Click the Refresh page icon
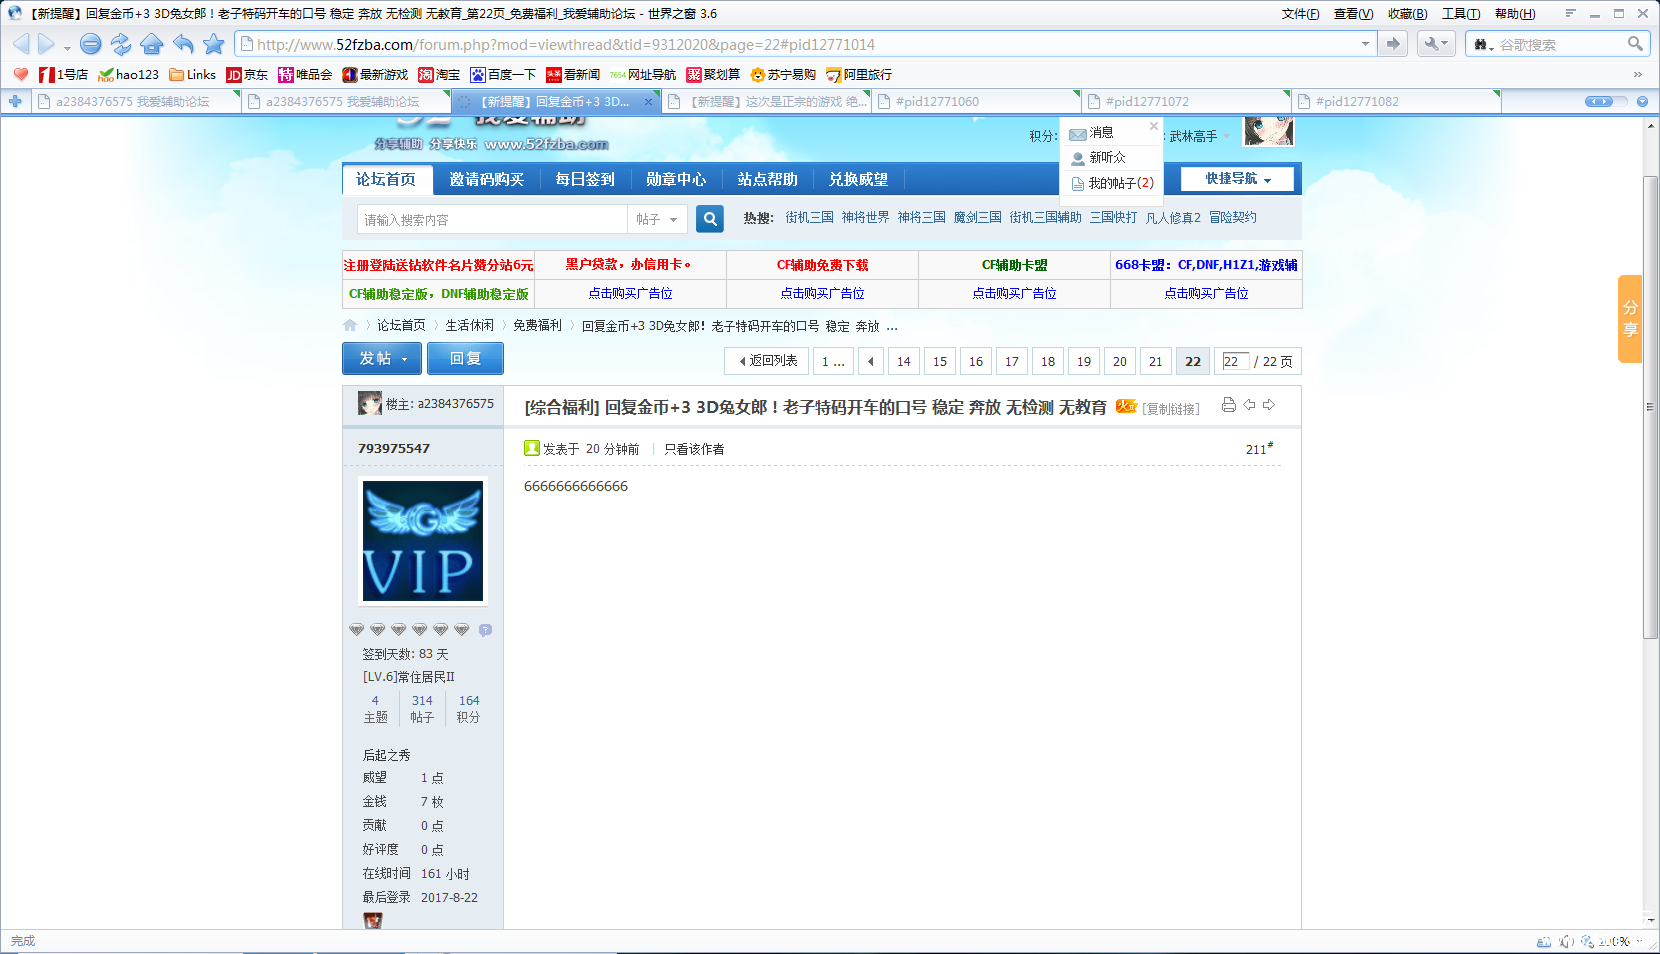The image size is (1660, 954). tap(121, 44)
